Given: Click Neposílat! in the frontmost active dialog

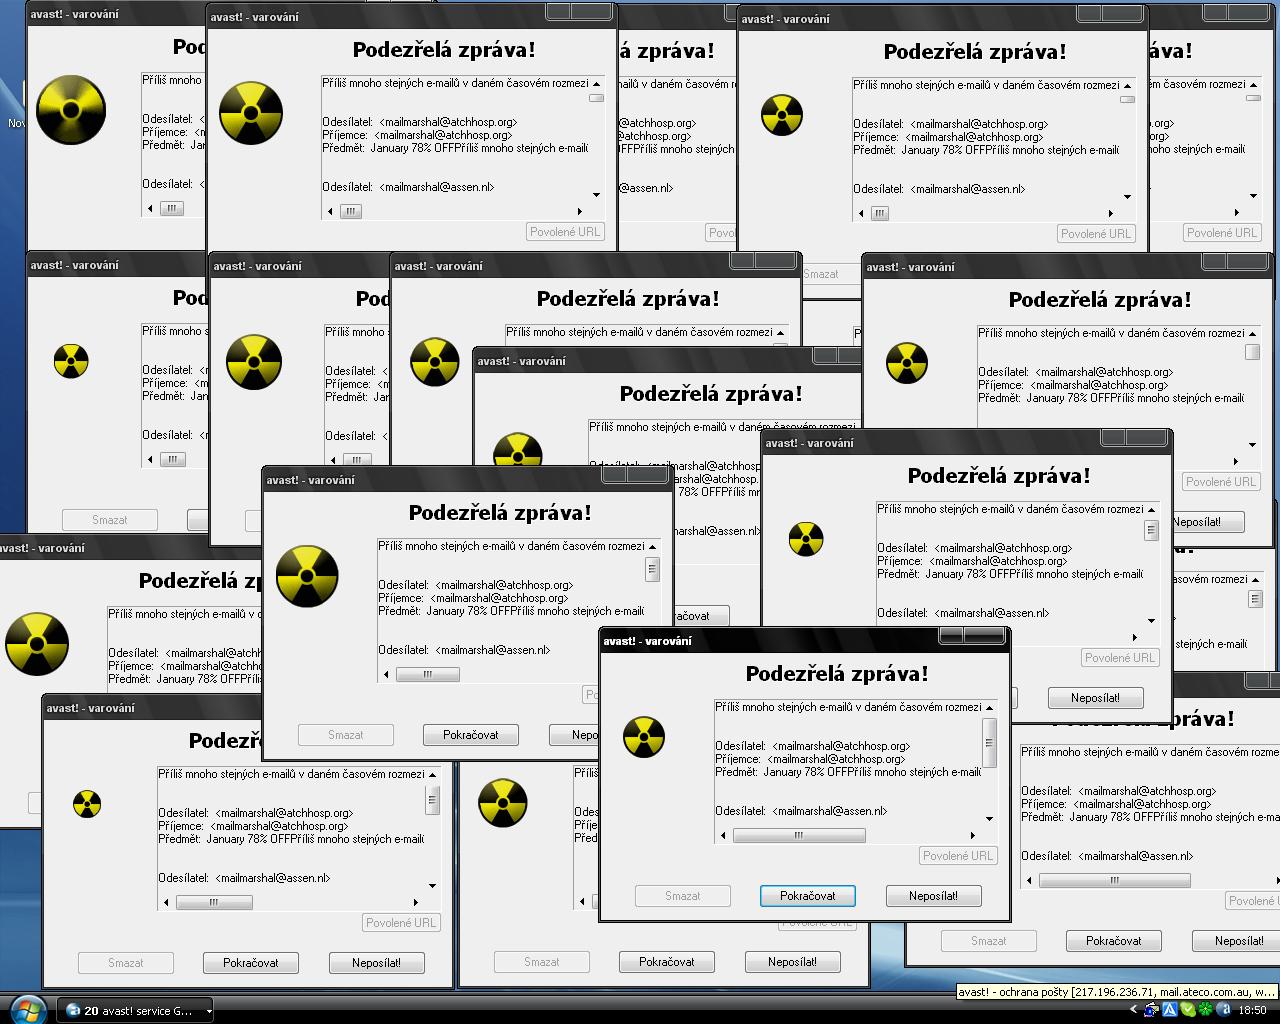Looking at the screenshot, I should (933, 896).
